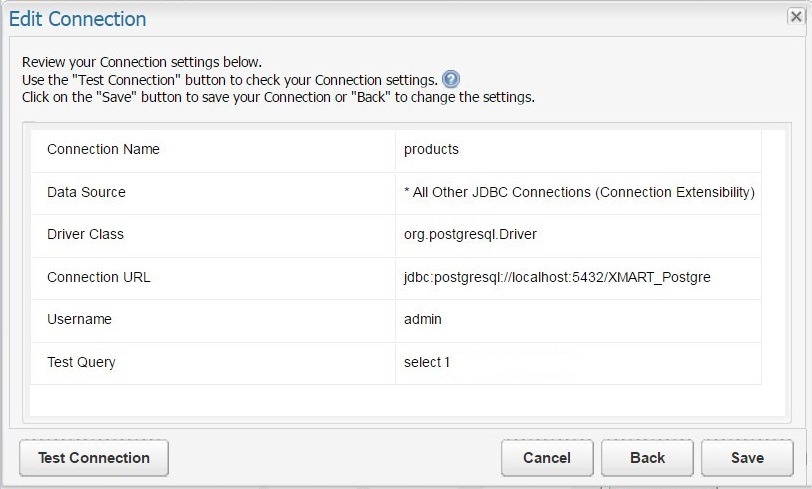Click the Username row label
This screenshot has width=812, height=489.
[x=79, y=319]
